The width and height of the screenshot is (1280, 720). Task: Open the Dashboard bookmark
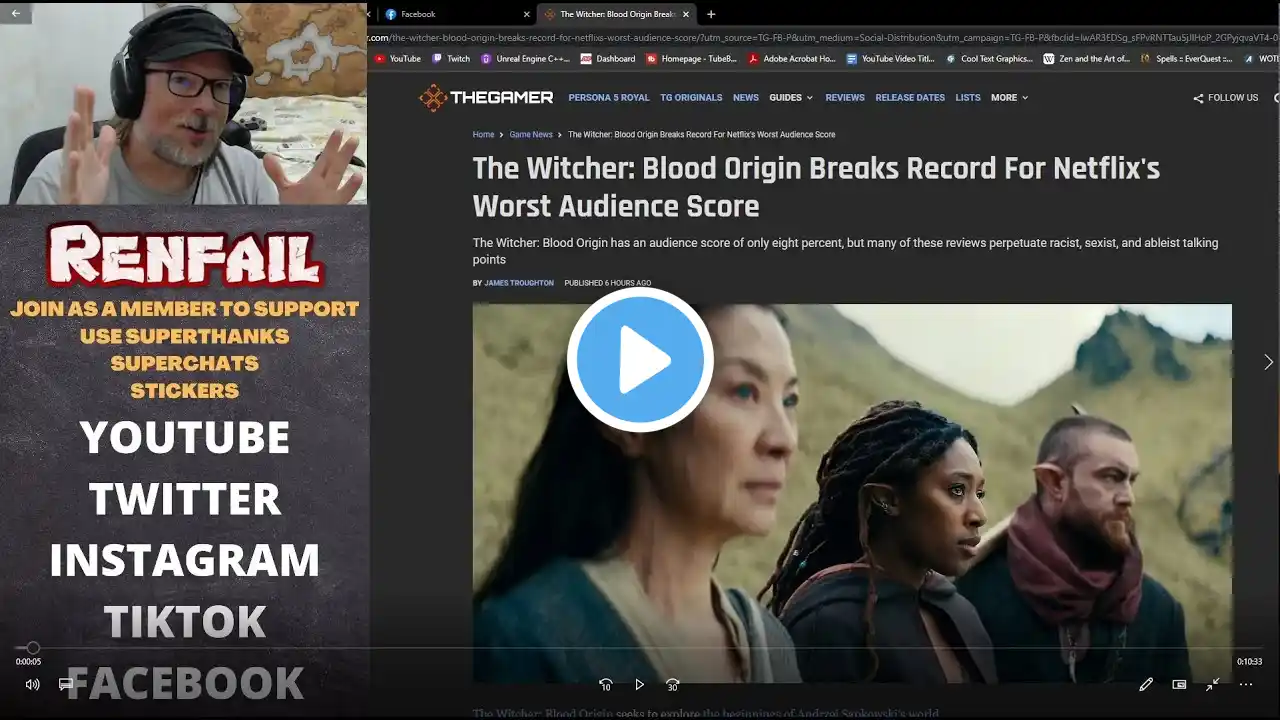608,59
